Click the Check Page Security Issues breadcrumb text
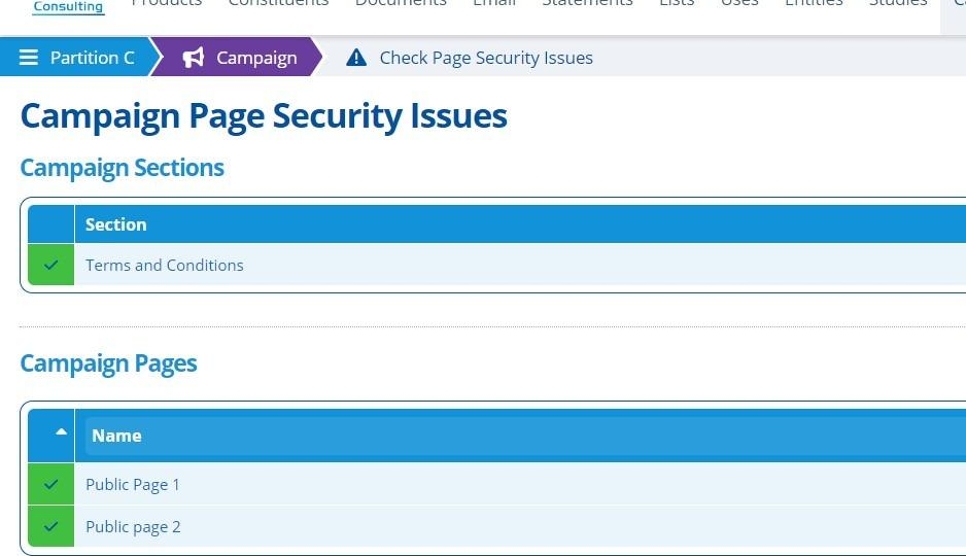The image size is (966, 556). (x=486, y=58)
